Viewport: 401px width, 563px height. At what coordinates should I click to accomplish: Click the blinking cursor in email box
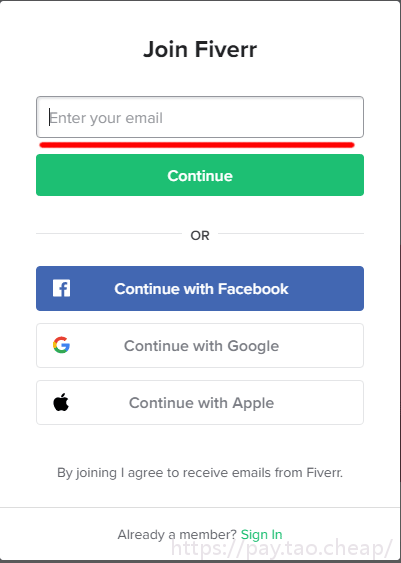(x=50, y=117)
